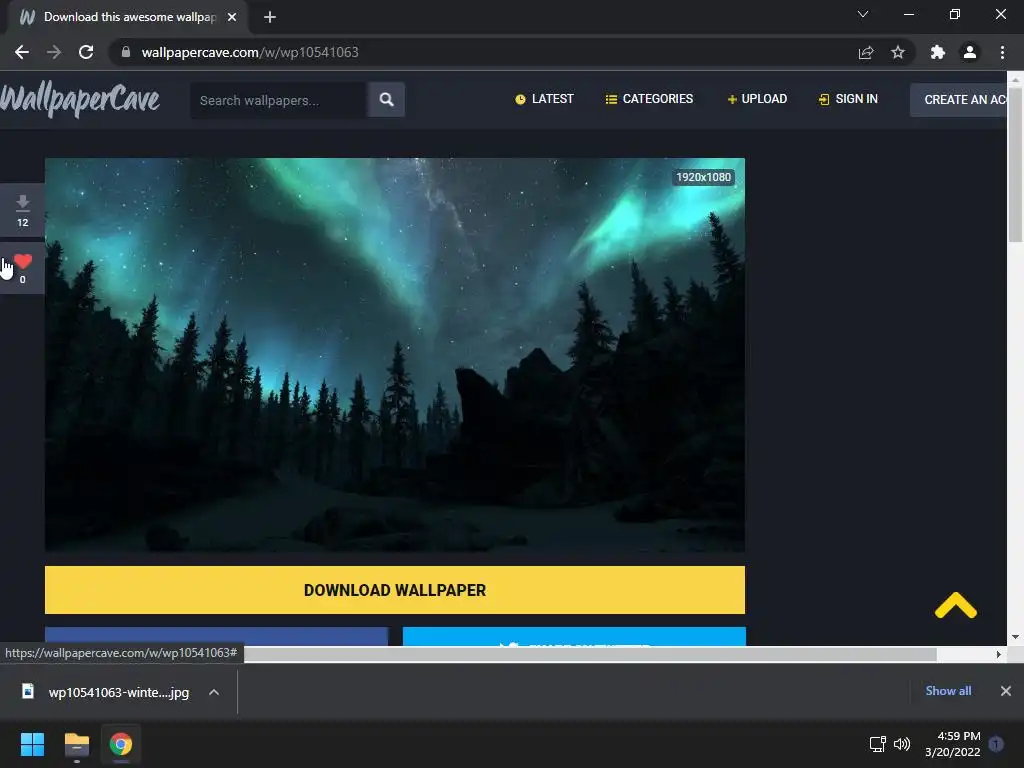The width and height of the screenshot is (1024, 768).
Task: Open the Chrome profile avatar
Action: [970, 52]
